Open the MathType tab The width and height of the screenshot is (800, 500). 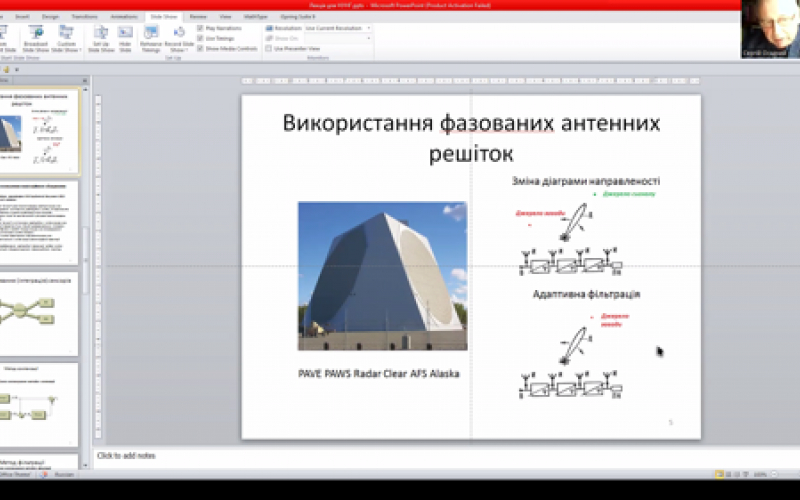256,17
